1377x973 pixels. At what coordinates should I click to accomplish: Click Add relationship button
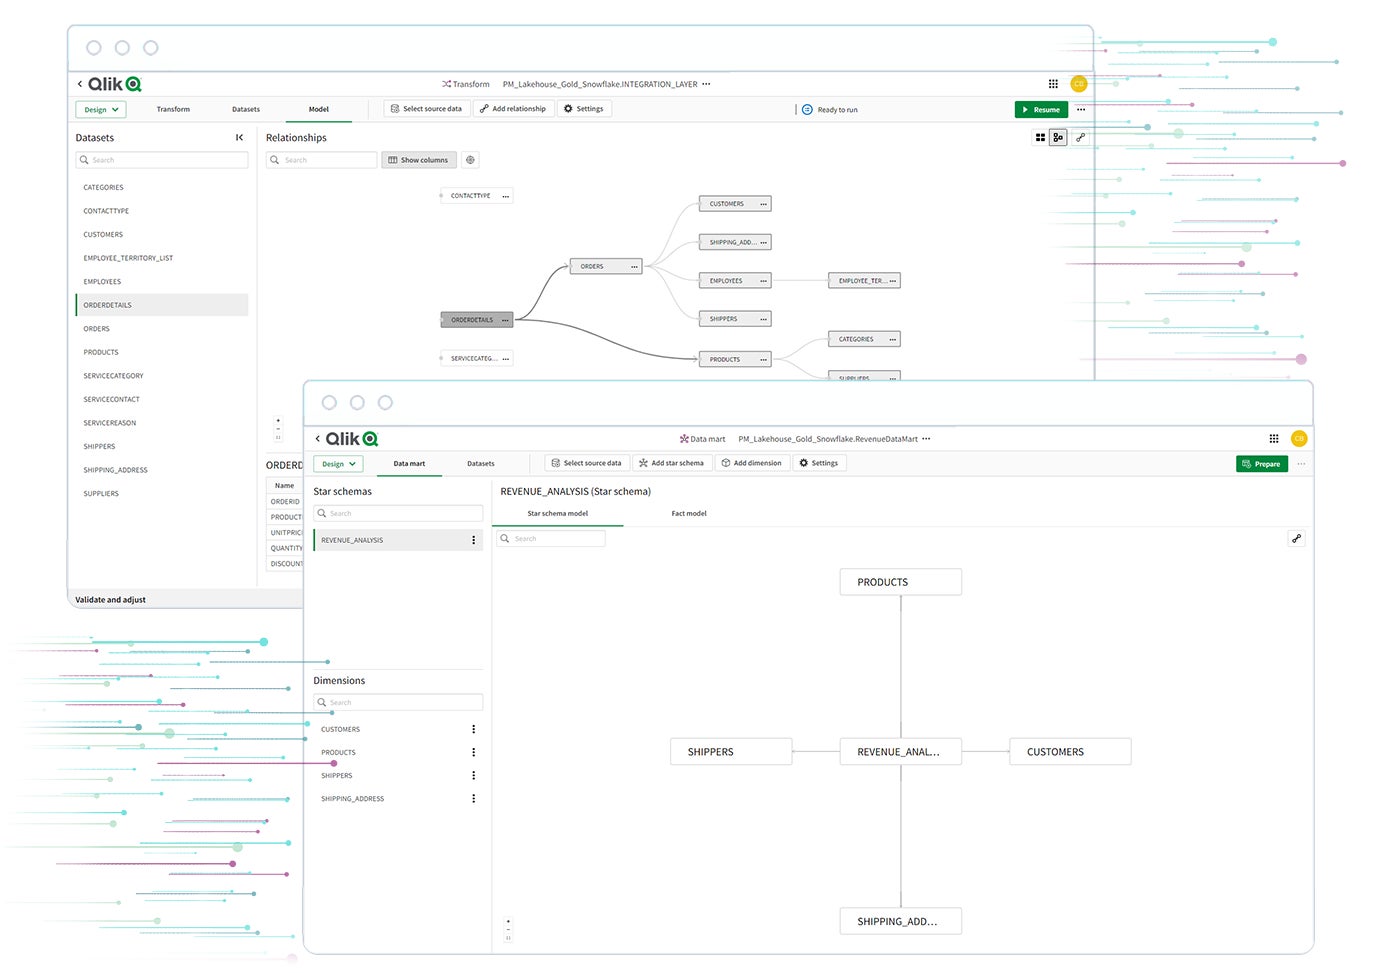[513, 109]
